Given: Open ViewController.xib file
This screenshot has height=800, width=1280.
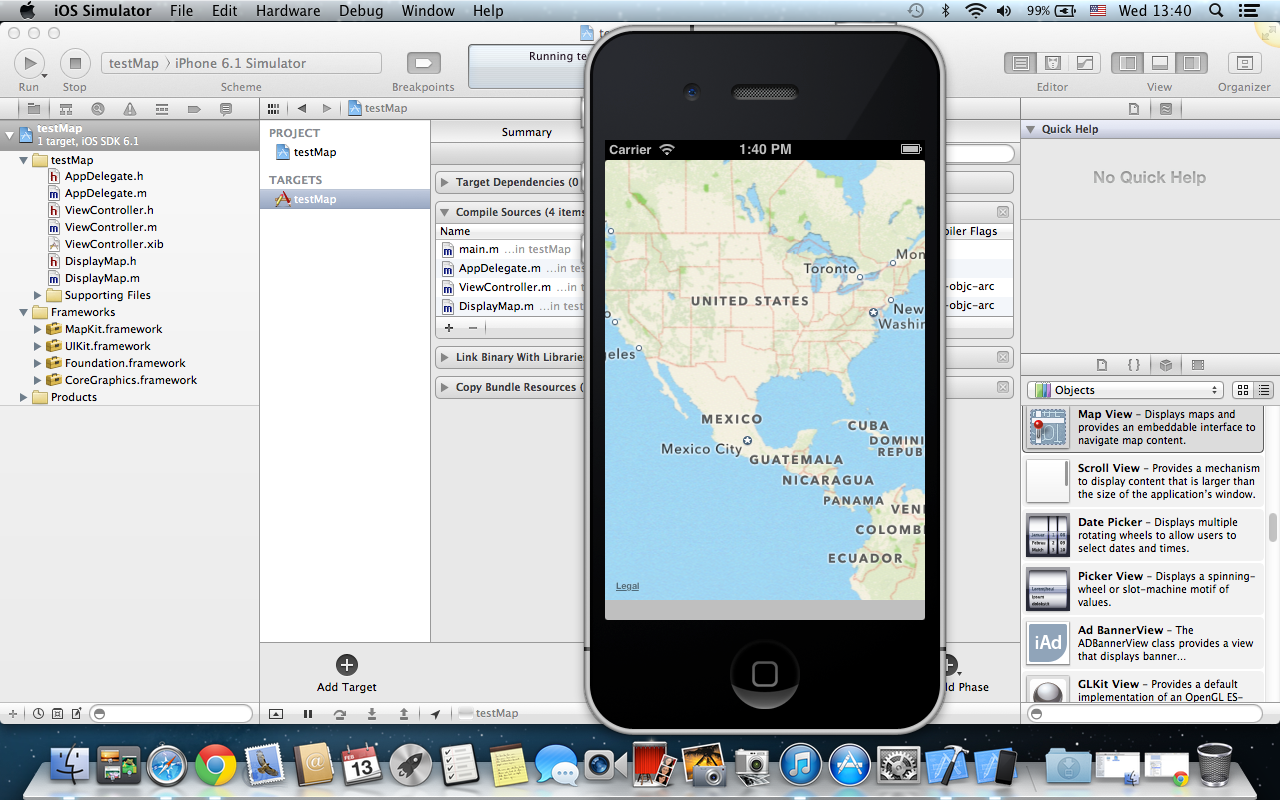Looking at the screenshot, I should (x=114, y=244).
